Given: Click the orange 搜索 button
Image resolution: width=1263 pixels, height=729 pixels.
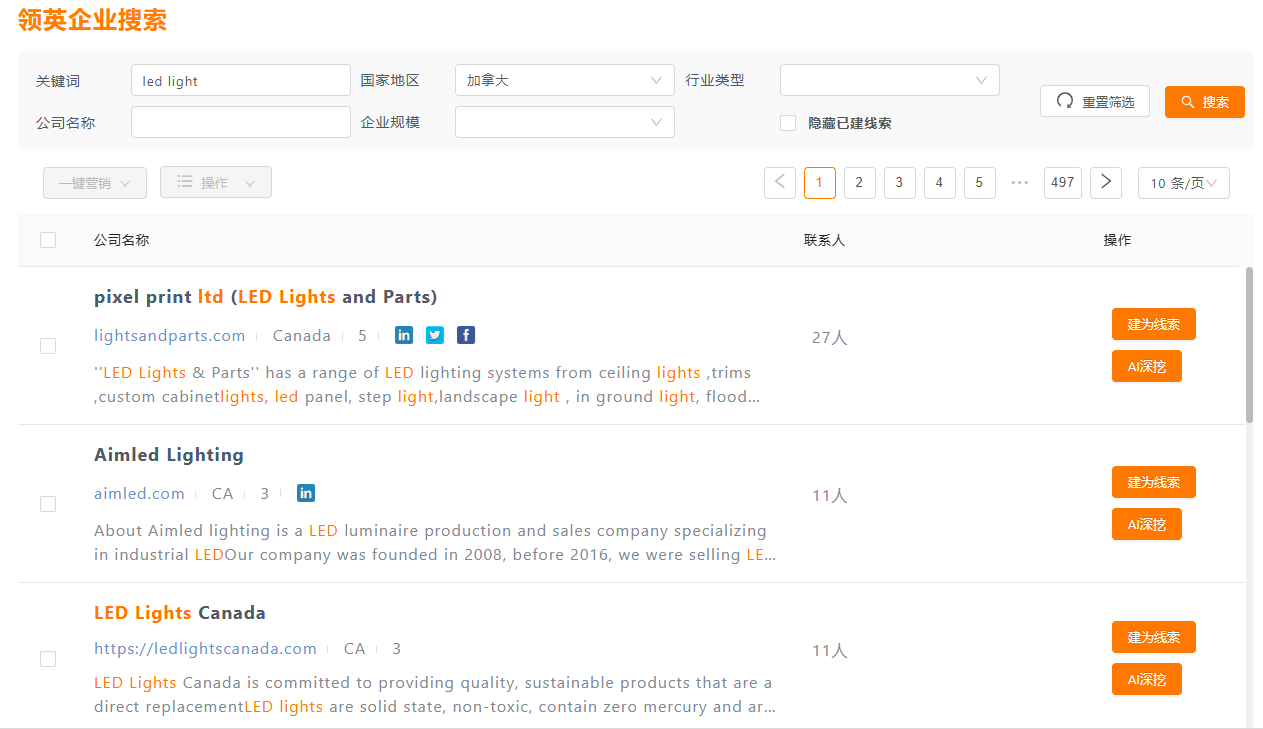Looking at the screenshot, I should [x=1205, y=102].
